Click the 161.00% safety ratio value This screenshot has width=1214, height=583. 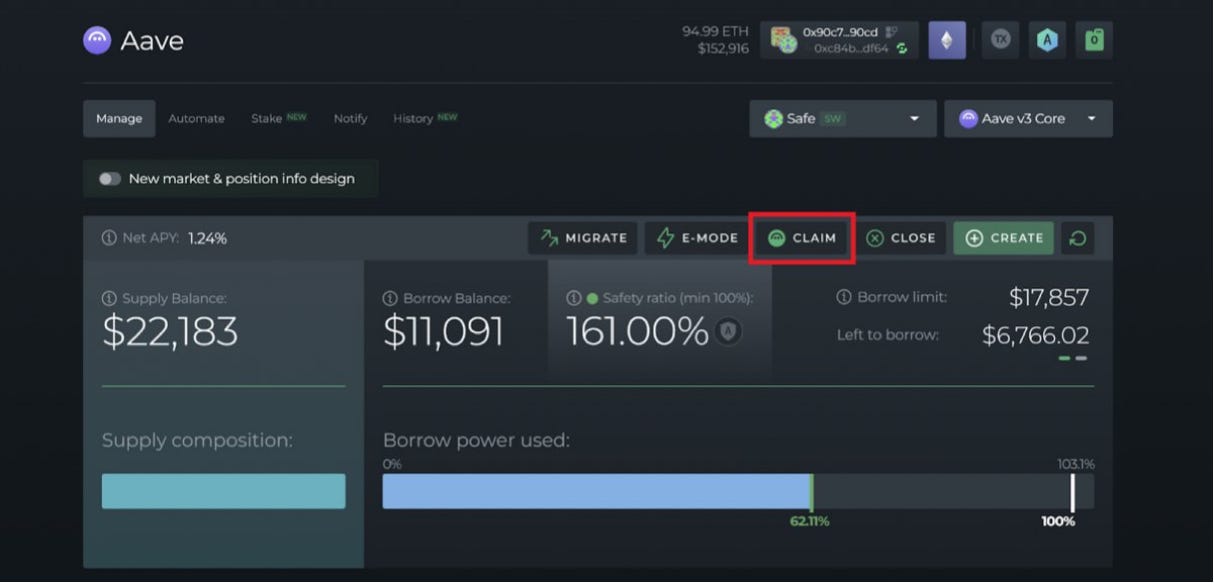[638, 332]
